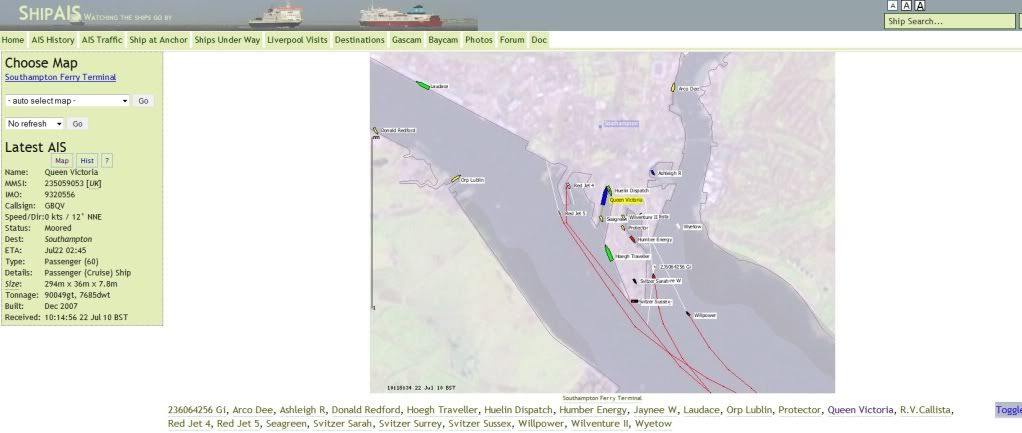Open the AIS Traffic menu

point(102,40)
